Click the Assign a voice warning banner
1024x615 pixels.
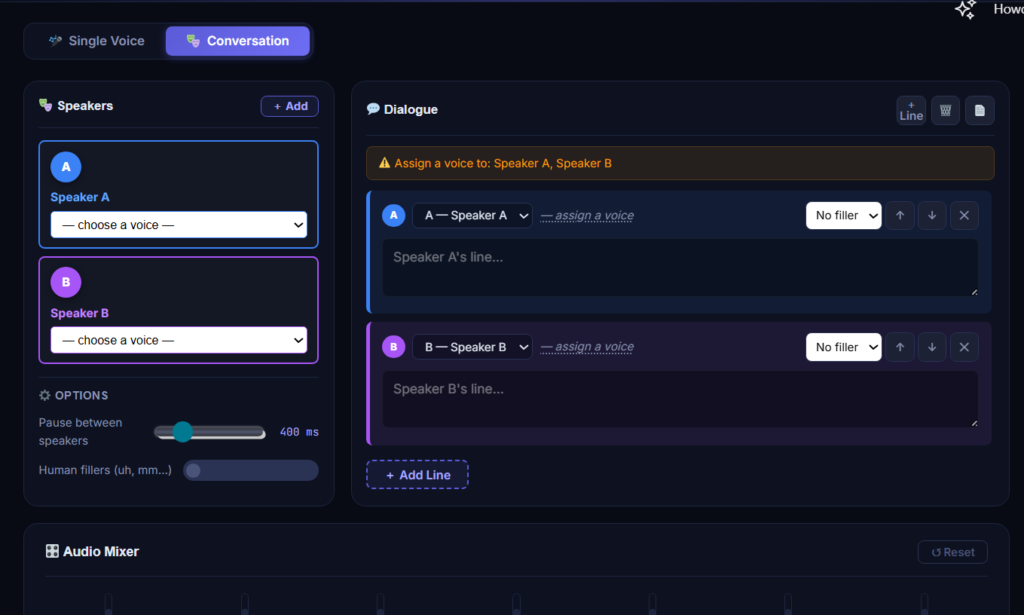pos(680,163)
